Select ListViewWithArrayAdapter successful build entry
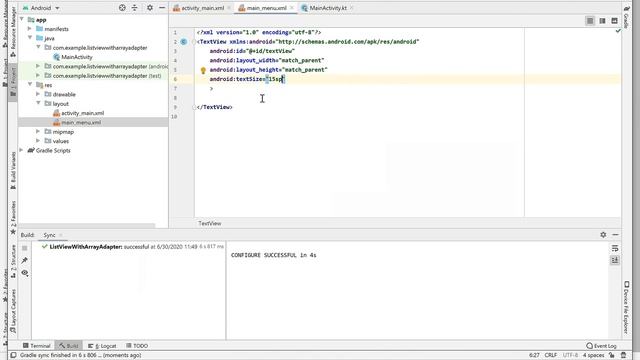The image size is (640, 360). coord(133,247)
